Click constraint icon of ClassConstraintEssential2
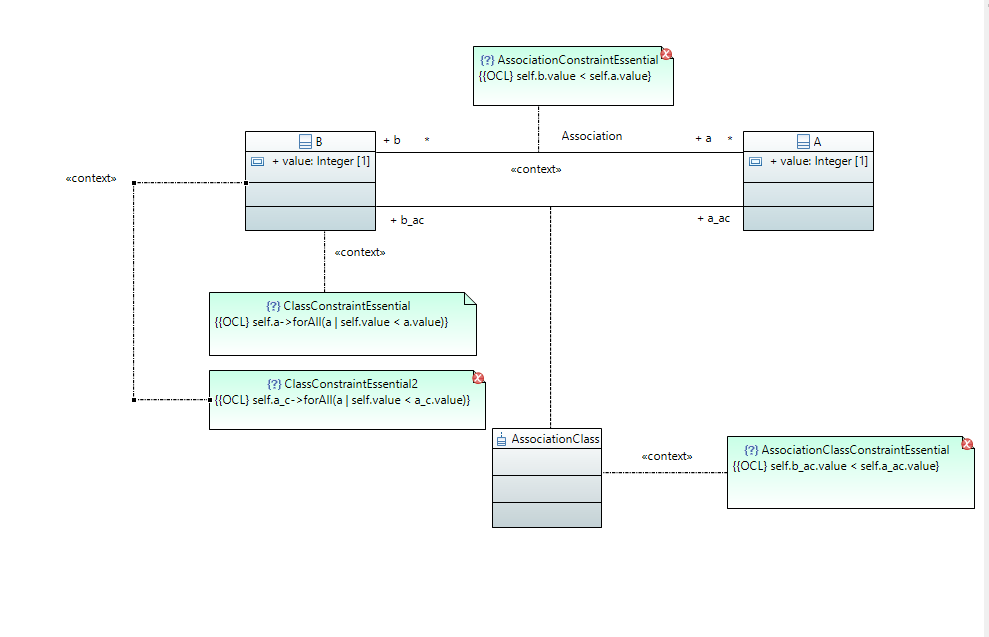 274,384
